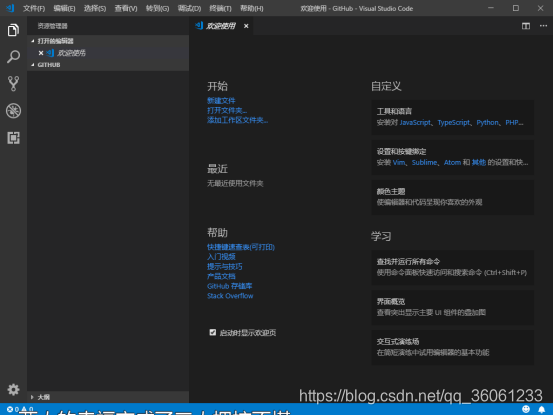This screenshot has width=553, height=415.
Task: Click the 无最近使用文件夹 text
Action: pyautogui.click(x=235, y=183)
